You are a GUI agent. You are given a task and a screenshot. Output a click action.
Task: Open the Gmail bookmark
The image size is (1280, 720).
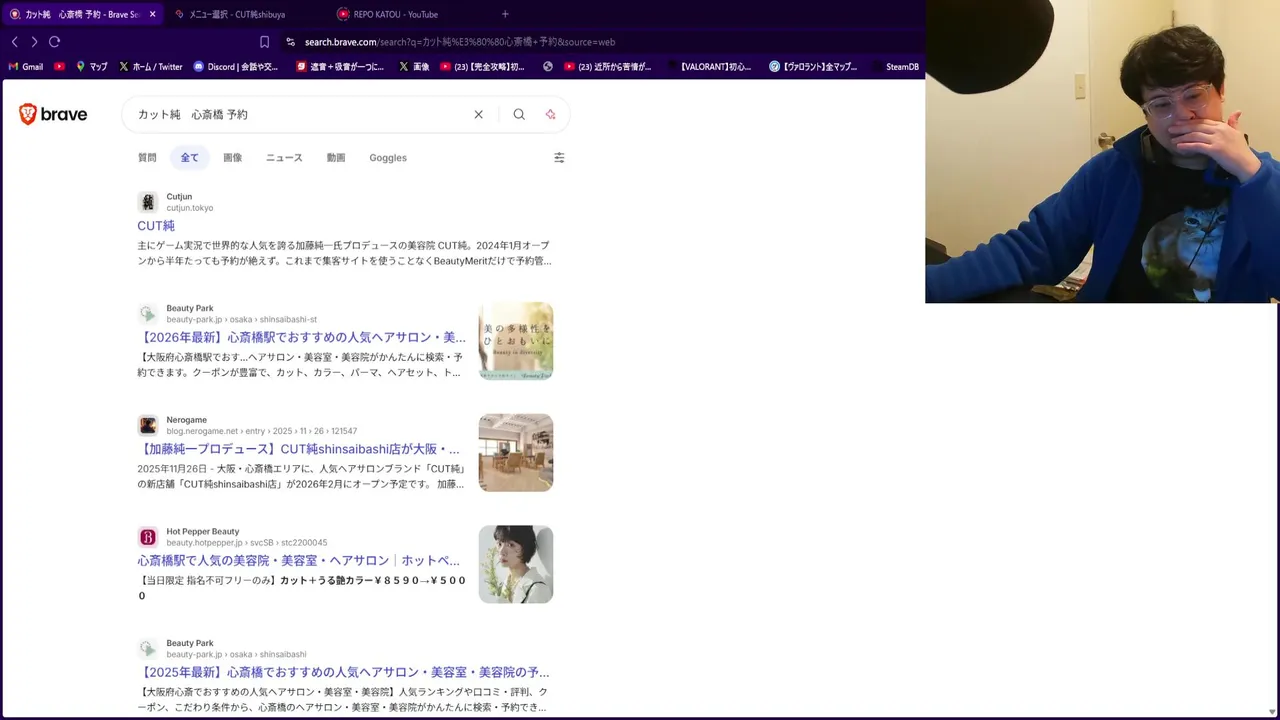coord(25,67)
